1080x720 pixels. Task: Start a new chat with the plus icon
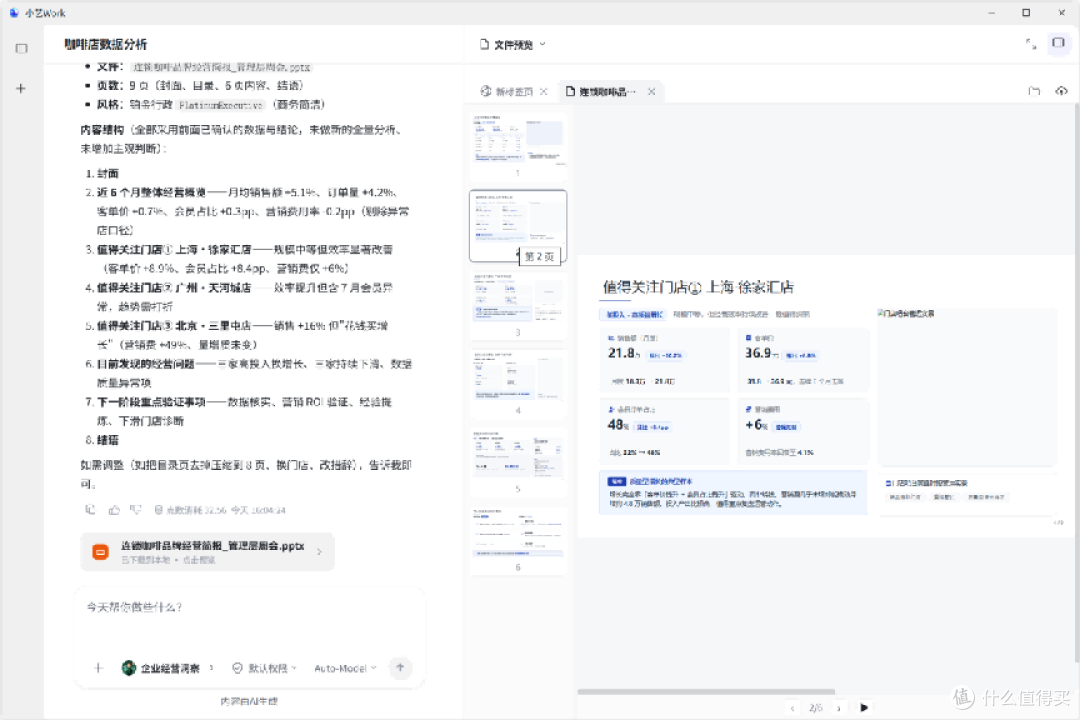coord(21,88)
